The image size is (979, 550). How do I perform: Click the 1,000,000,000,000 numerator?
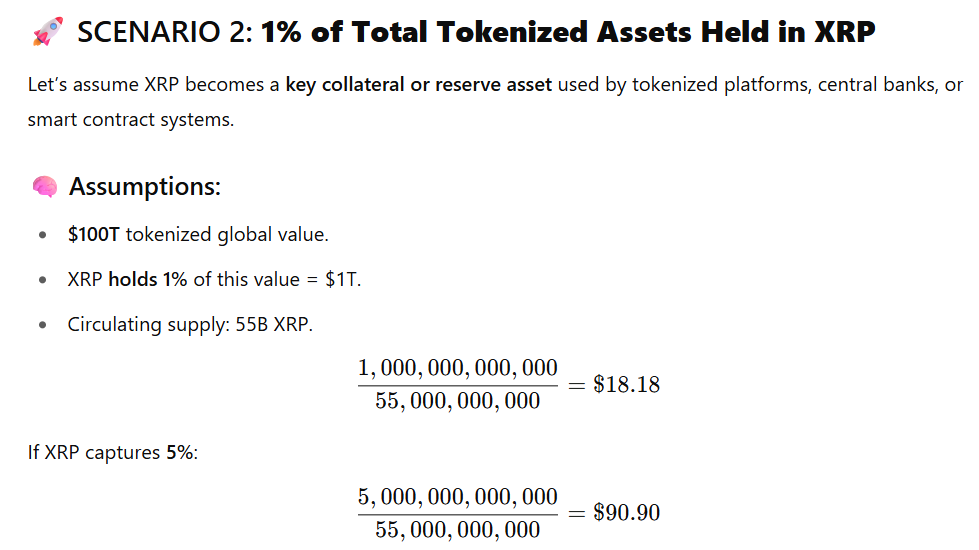[458, 368]
